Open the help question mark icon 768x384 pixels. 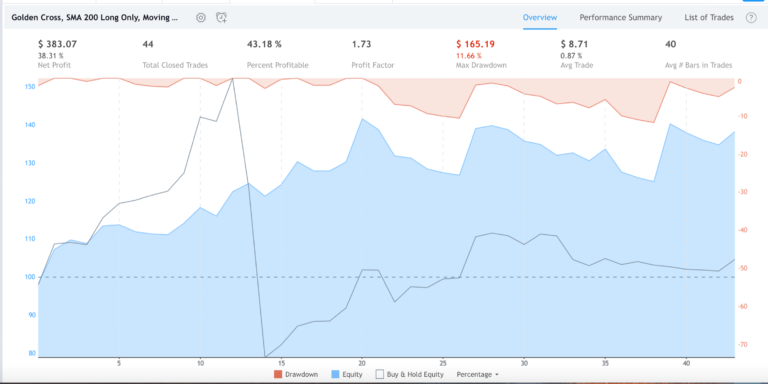click(751, 18)
